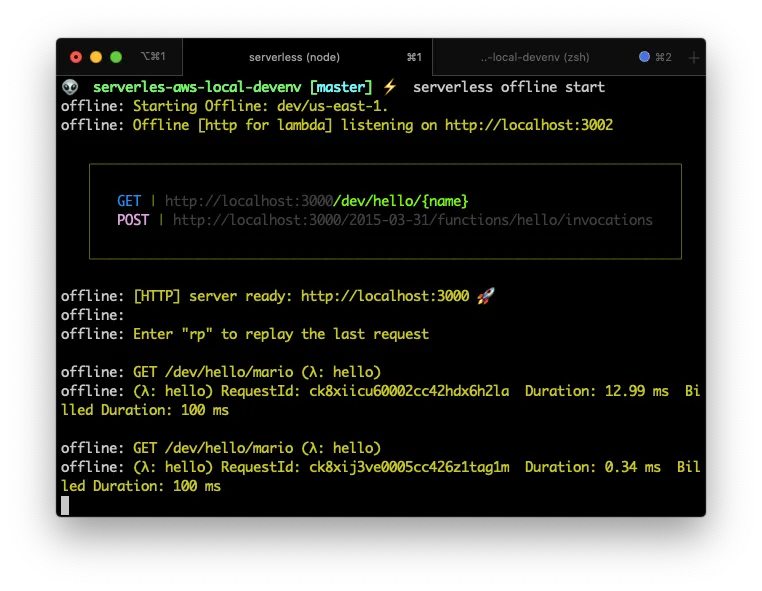Click 'Starting Offline: dev/us-east-1.' line
The width and height of the screenshot is (762, 591).
click(260, 106)
